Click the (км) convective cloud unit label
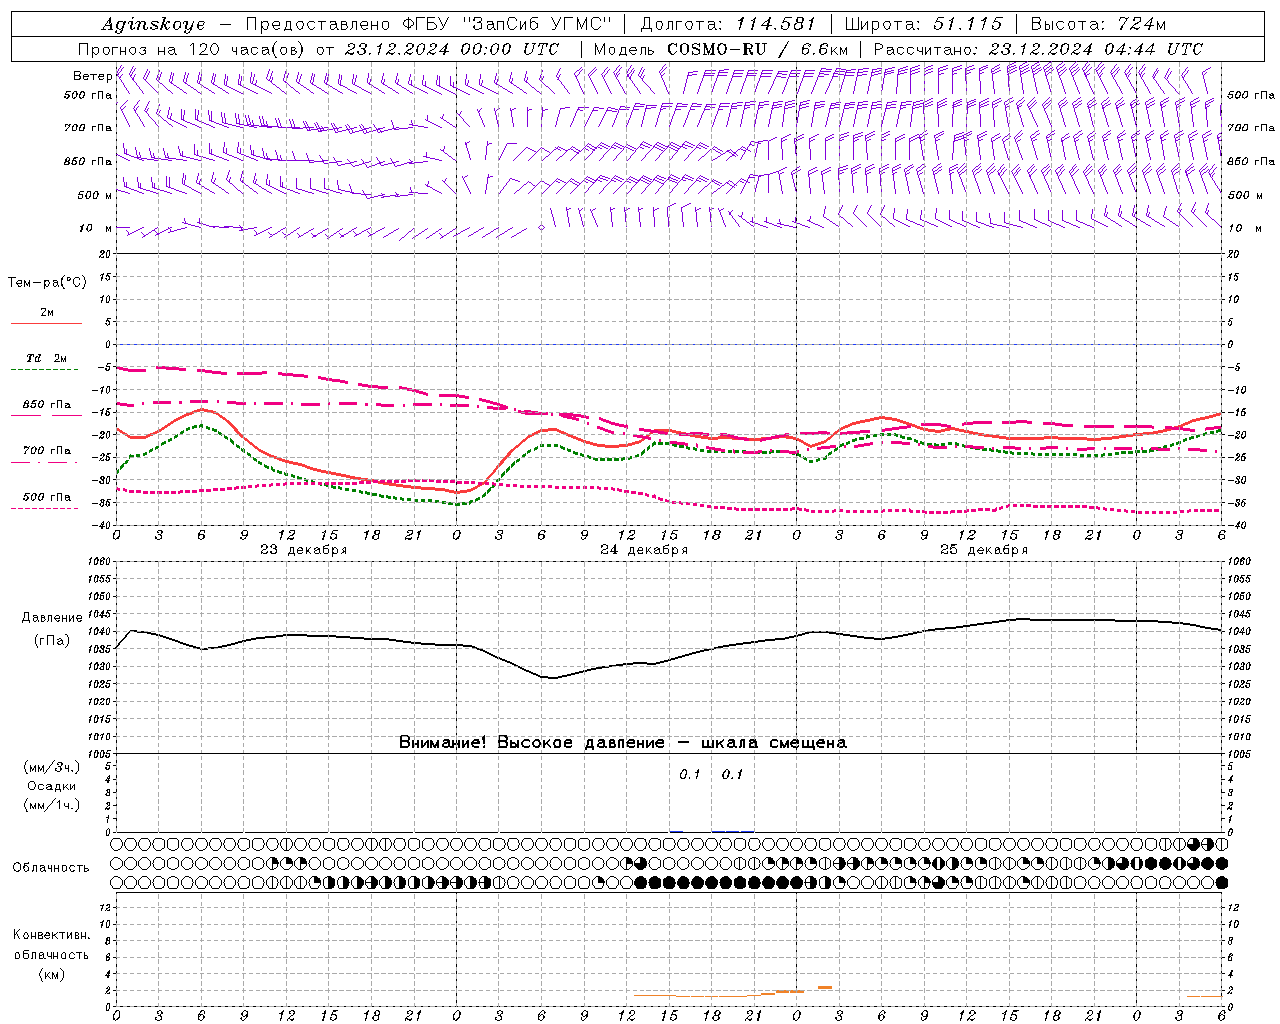The width and height of the screenshot is (1280, 1024). (52, 974)
